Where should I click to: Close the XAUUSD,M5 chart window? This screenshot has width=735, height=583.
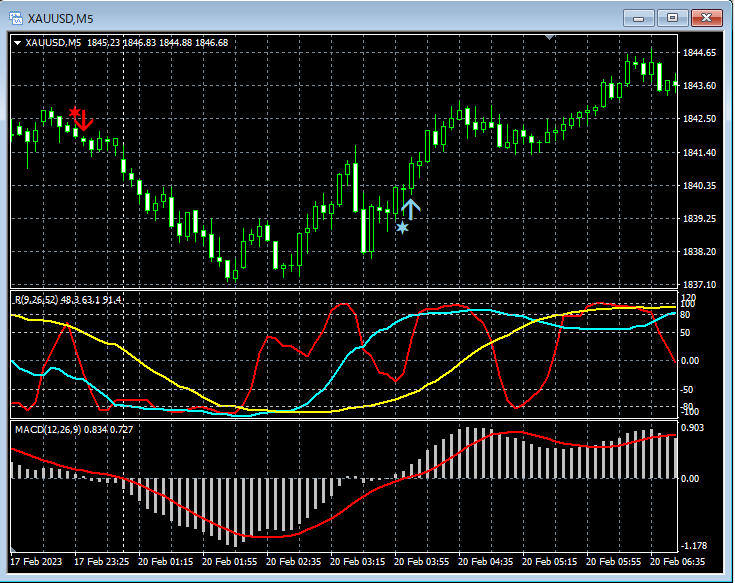[x=706, y=18]
